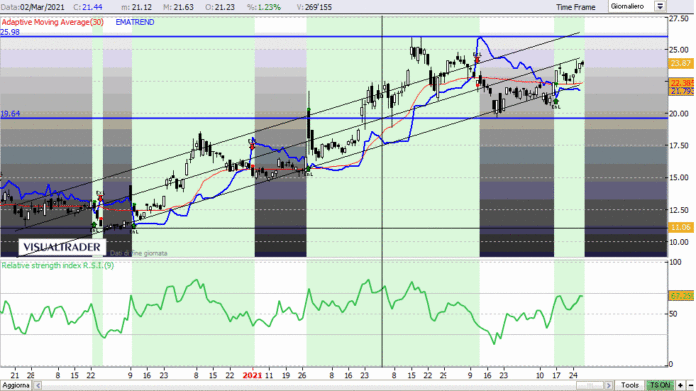Select the Adaptive Moving Average(30) label
The image size is (696, 391).
click(x=52, y=22)
